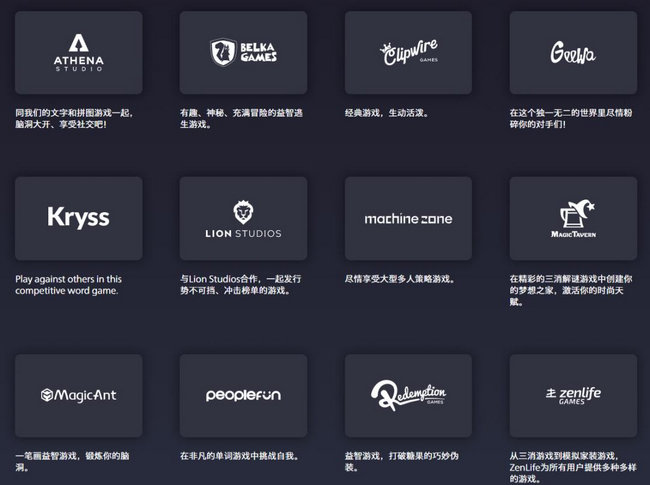Click the Athena Studio description '同我们的文字和拼图游戏一起'
The height and width of the screenshot is (485, 650).
74,119
